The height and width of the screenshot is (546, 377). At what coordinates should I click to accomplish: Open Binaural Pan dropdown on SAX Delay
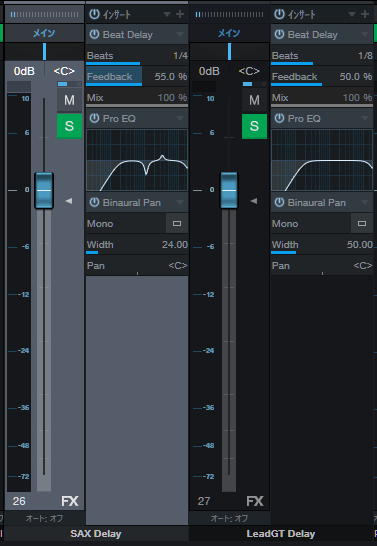[x=180, y=202]
